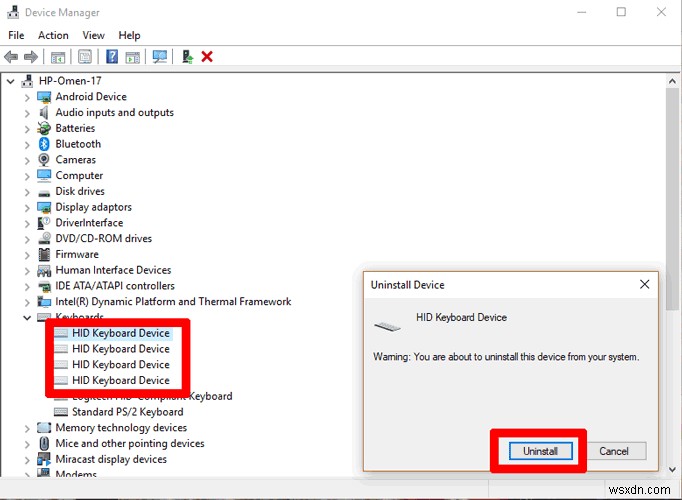The width and height of the screenshot is (682, 500).
Task: Select the Batteries category label
Action: coord(75,128)
